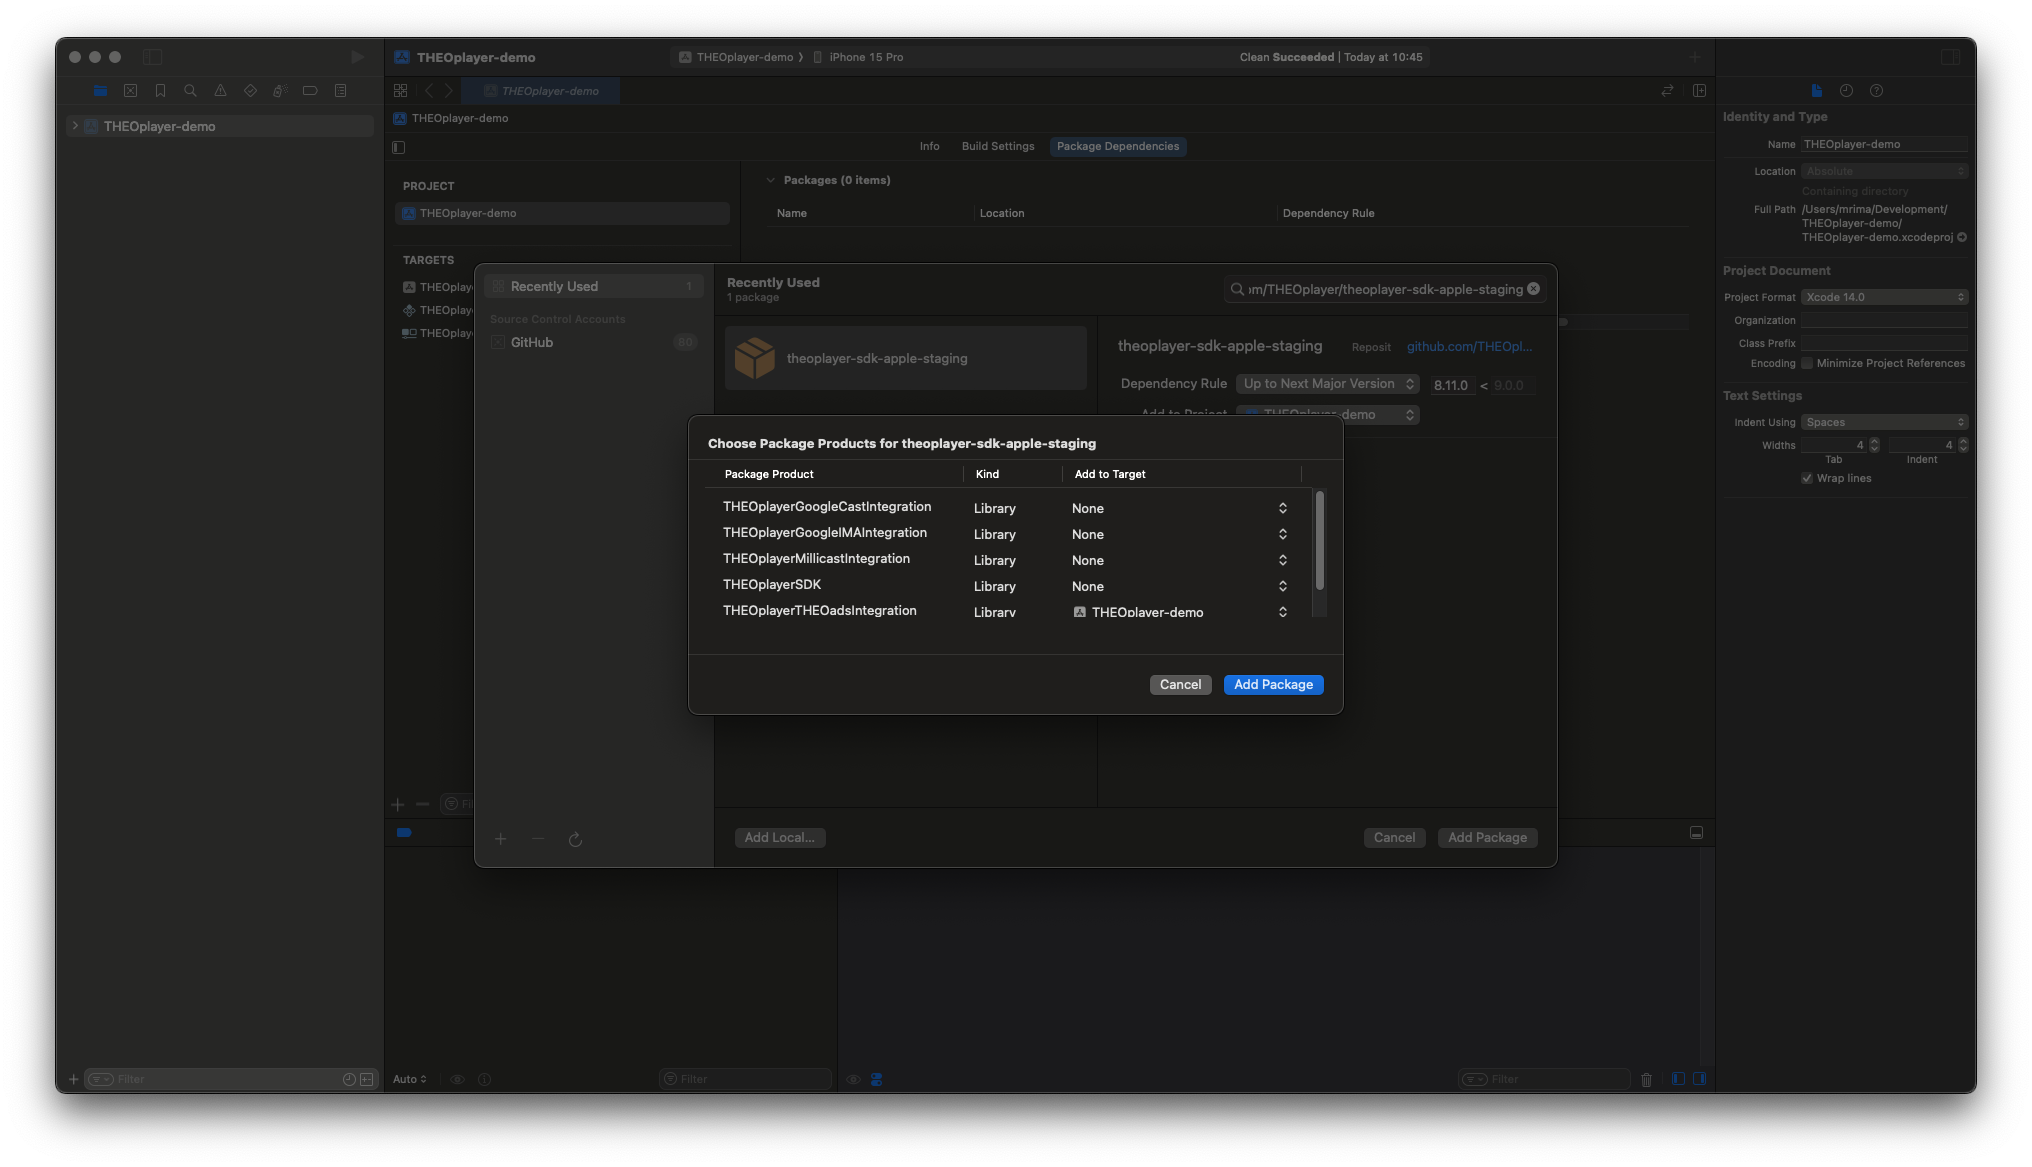Open the Test navigator
This screenshot has height=1167, width=2032.
pos(250,90)
